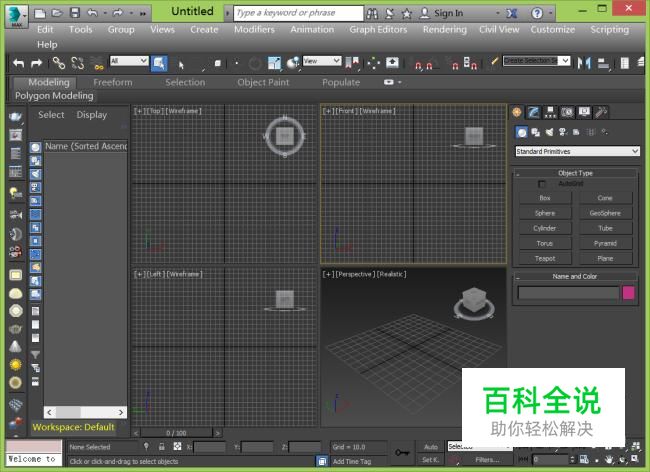This screenshot has height=472, width=650.
Task: Click the 3ds Max application logo button
Action: (15, 14)
